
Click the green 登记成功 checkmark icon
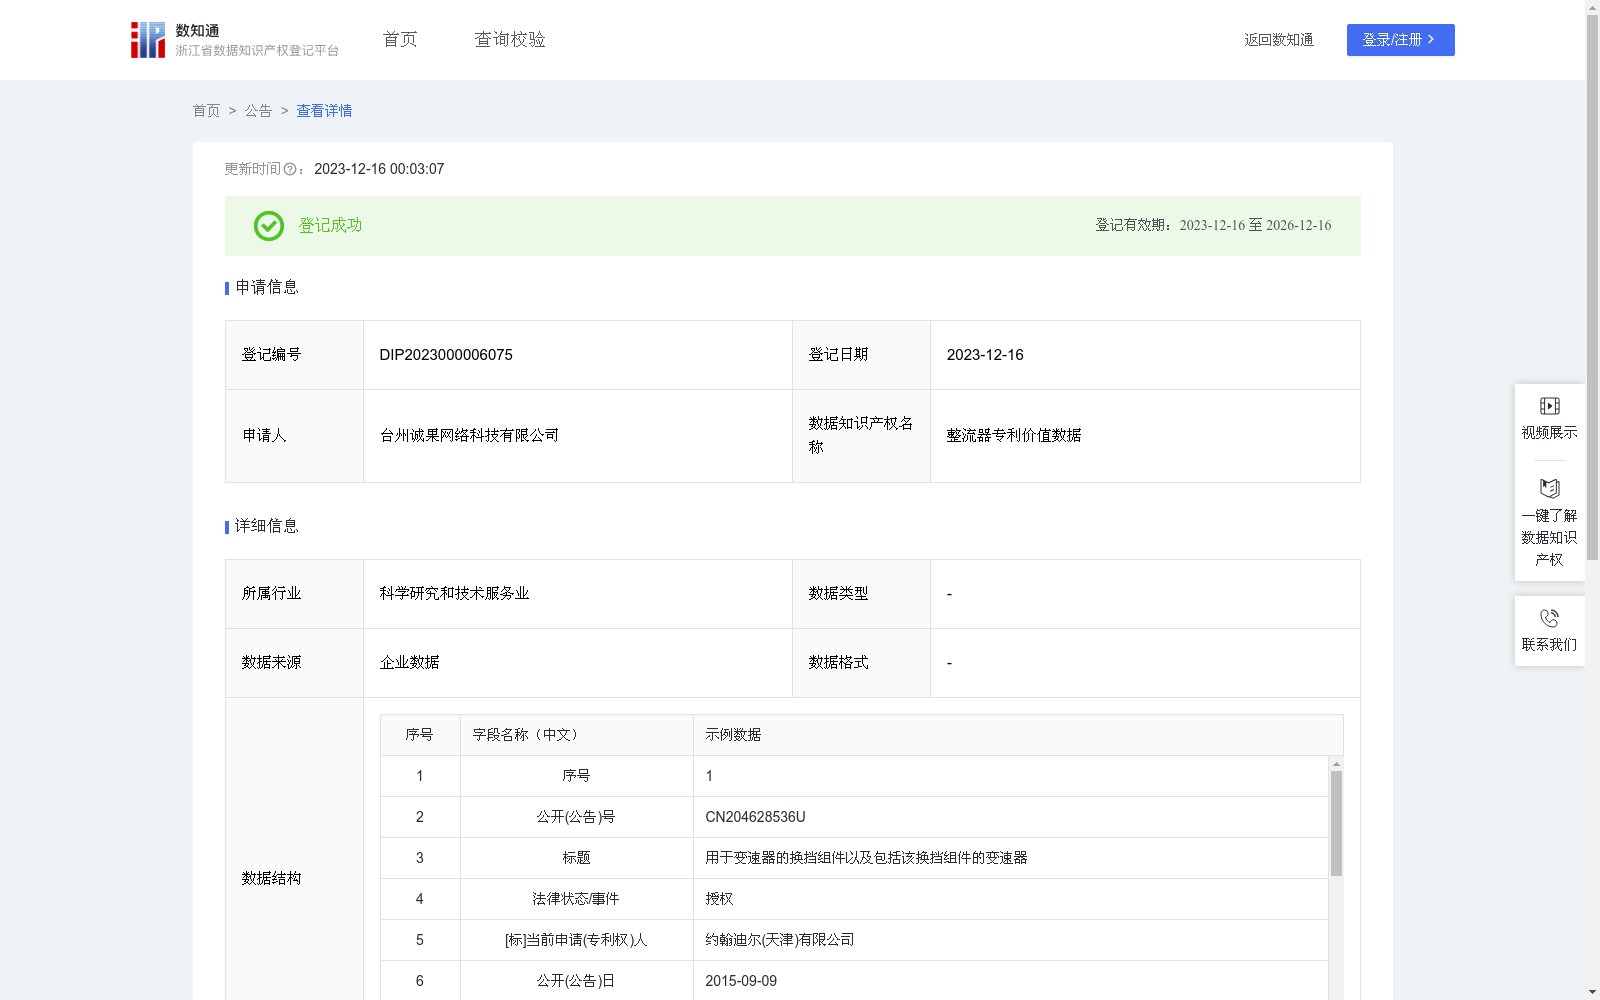coord(268,226)
